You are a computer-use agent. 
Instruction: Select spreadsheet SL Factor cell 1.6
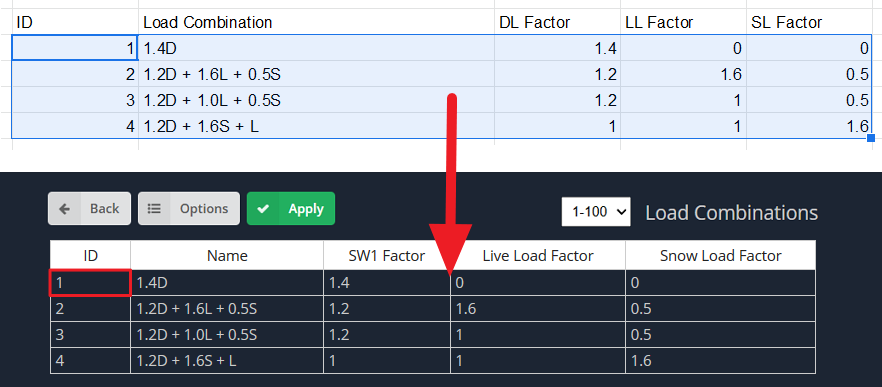[809, 126]
